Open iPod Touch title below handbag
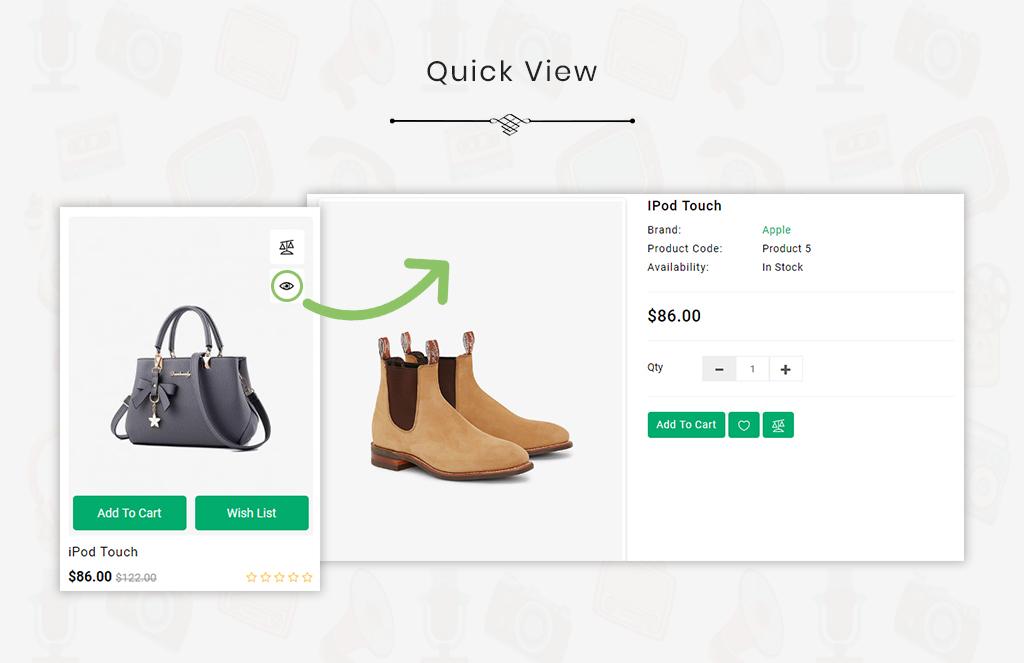The width and height of the screenshot is (1024, 663). click(x=103, y=552)
